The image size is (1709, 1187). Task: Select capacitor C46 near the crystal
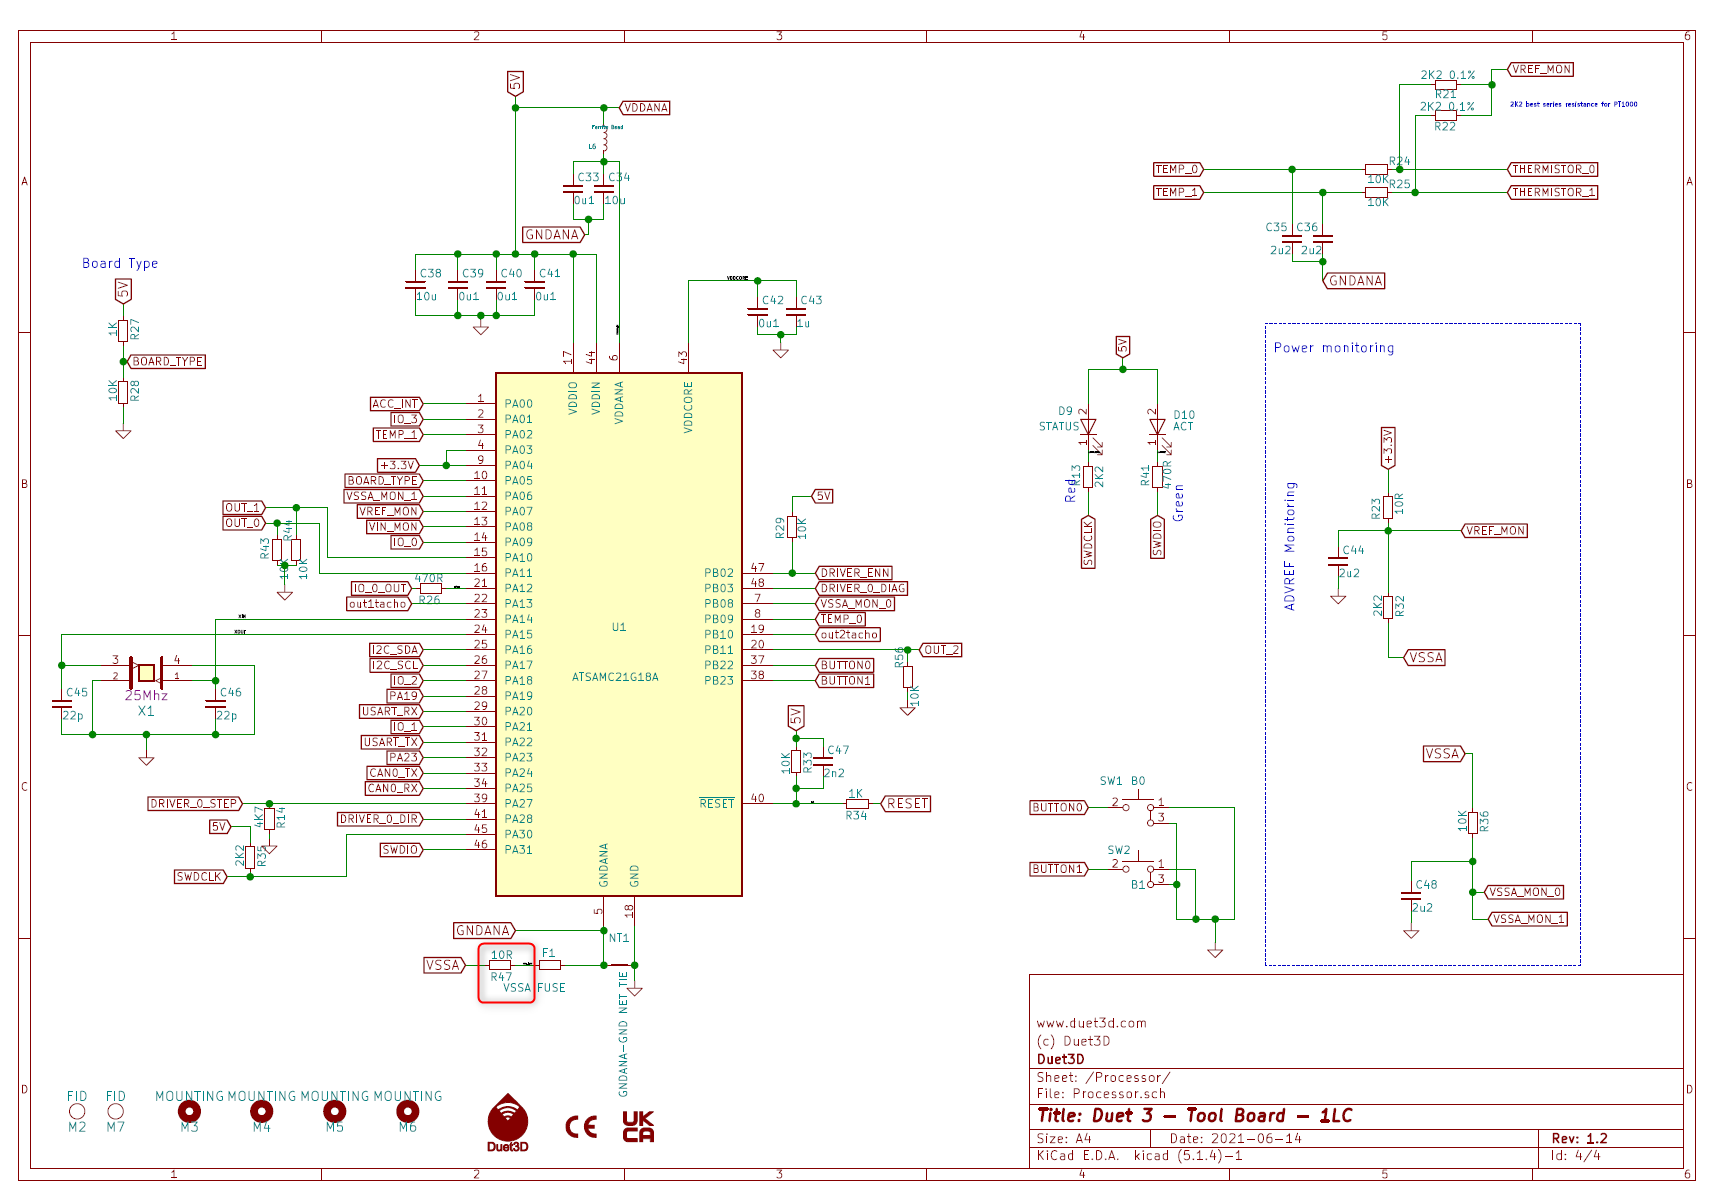coord(216,703)
